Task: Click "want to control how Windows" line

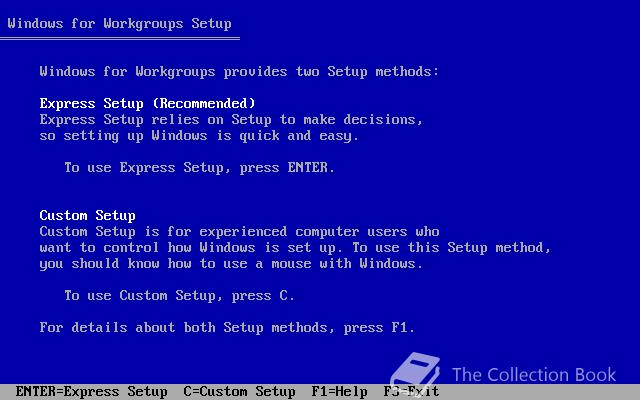Action: coord(296,247)
